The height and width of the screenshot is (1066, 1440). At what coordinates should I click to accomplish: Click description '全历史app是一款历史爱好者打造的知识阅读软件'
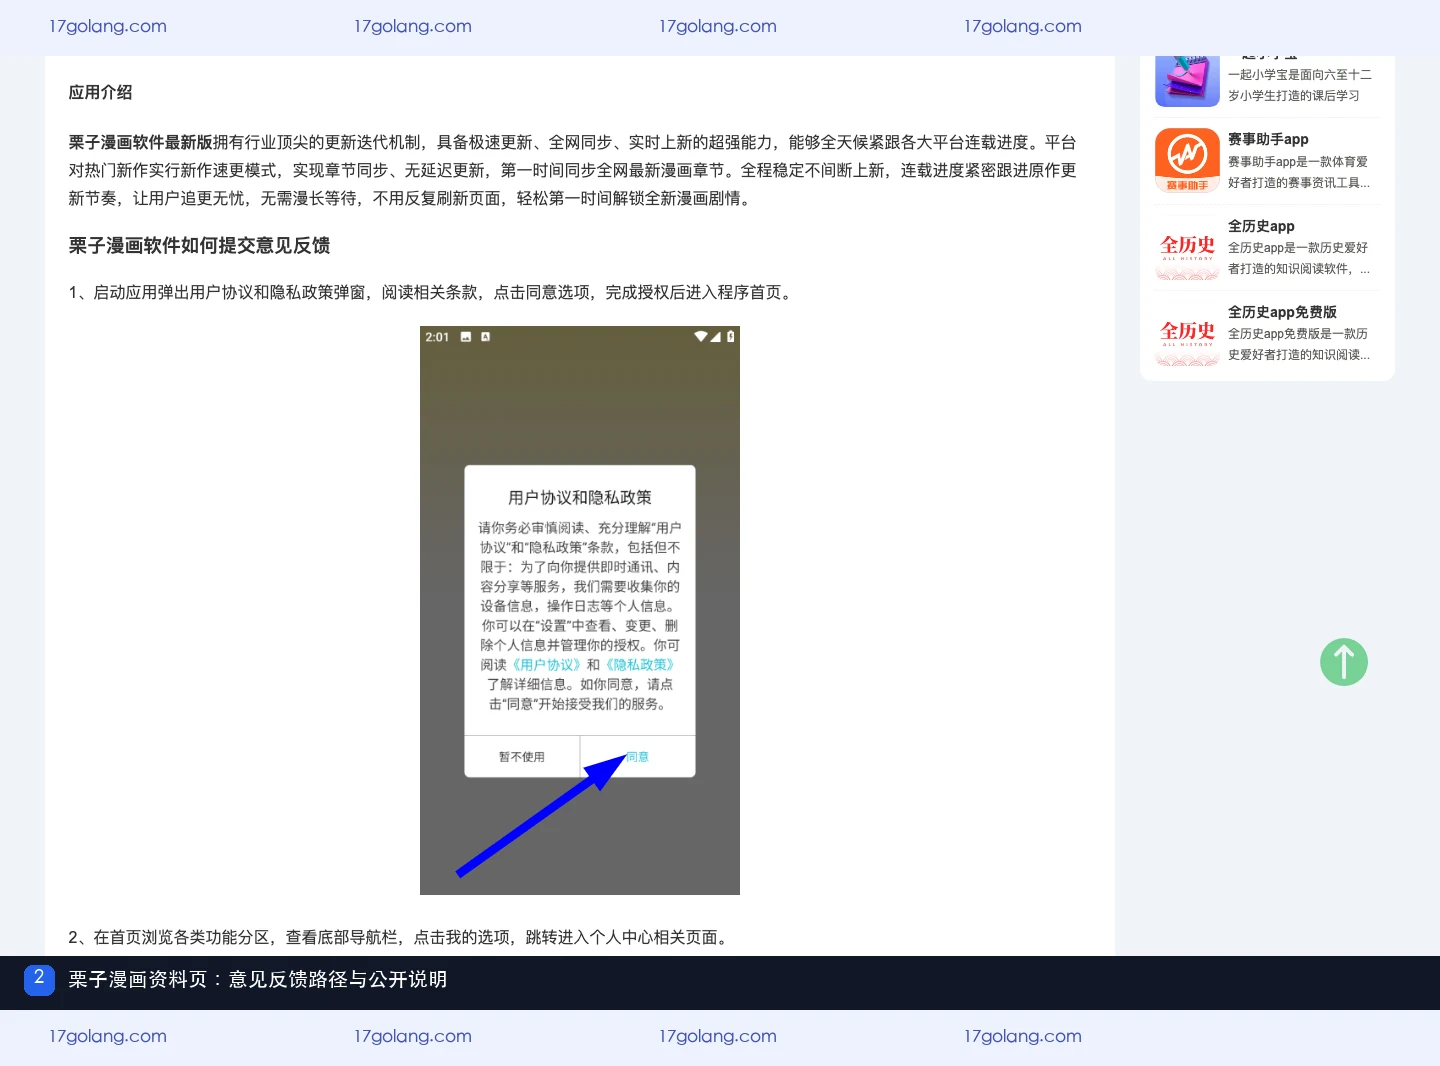(x=1299, y=258)
